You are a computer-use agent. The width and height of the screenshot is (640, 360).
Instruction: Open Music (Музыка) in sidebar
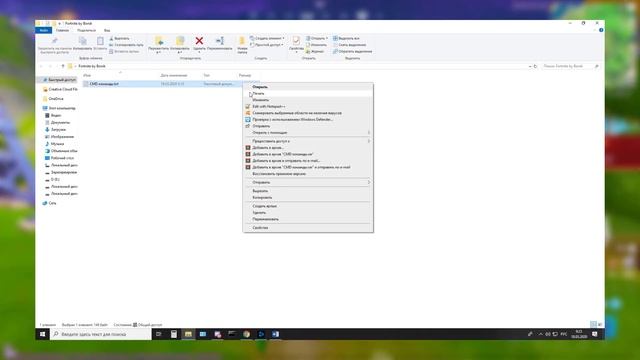54,144
